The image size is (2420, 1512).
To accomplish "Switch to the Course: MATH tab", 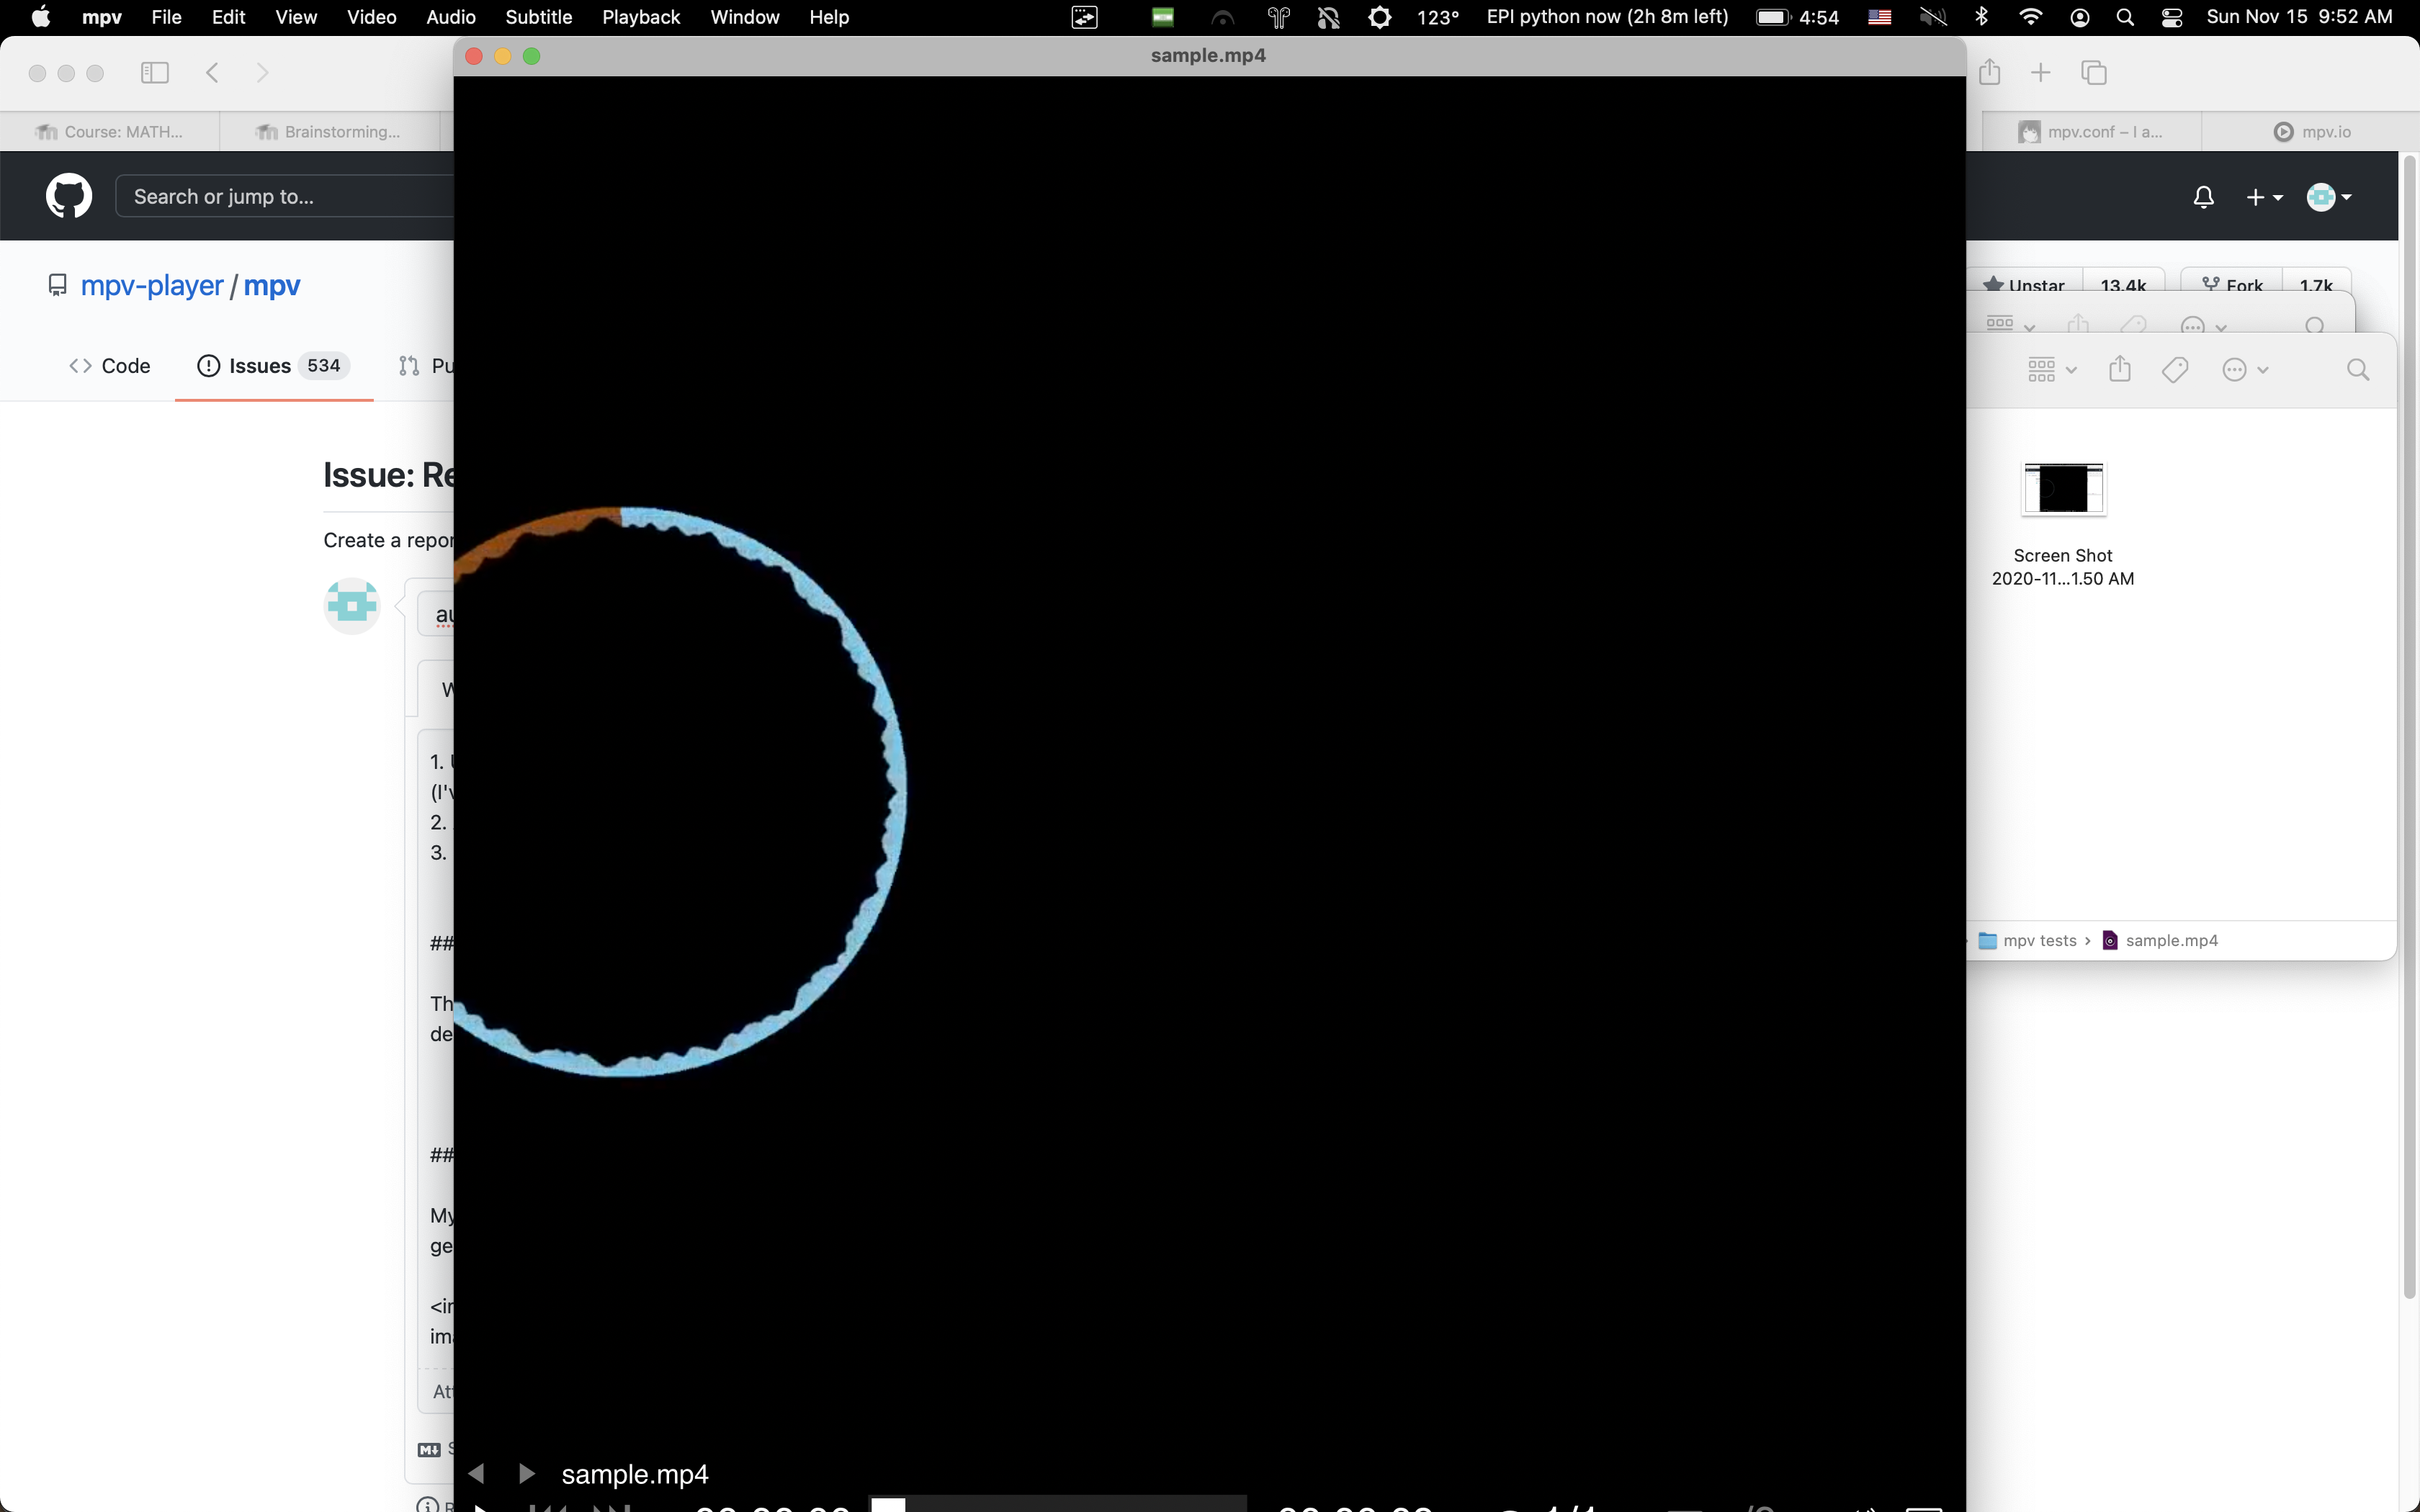I will (110, 131).
